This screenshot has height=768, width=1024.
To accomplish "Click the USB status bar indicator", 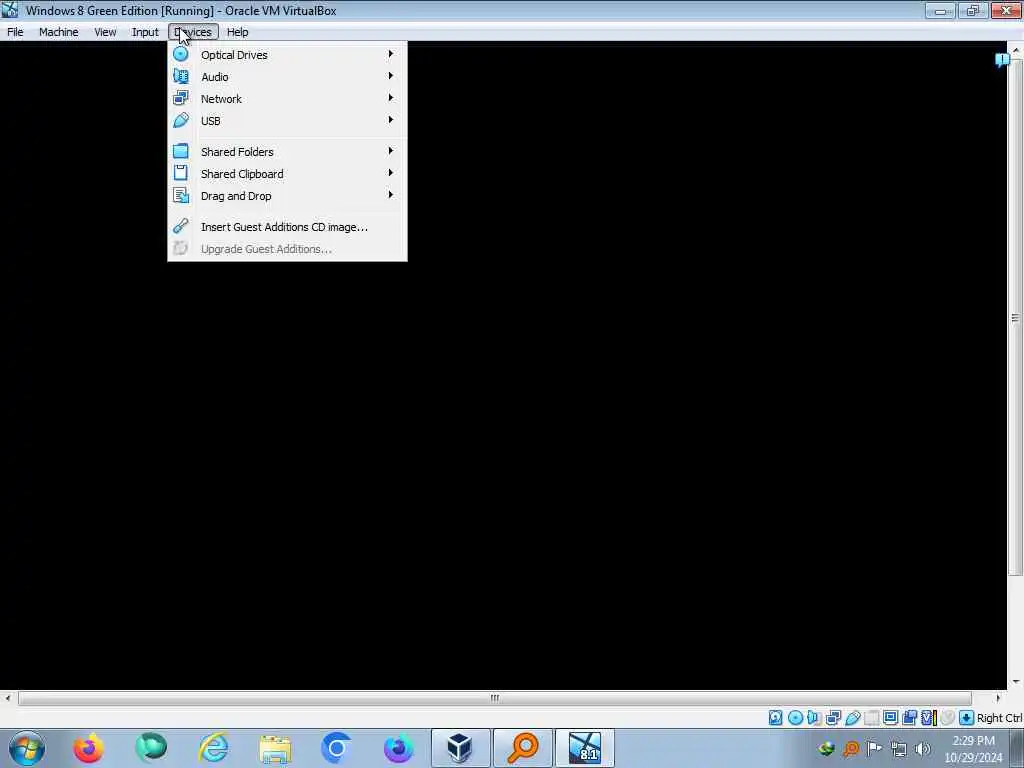I will (x=852, y=718).
